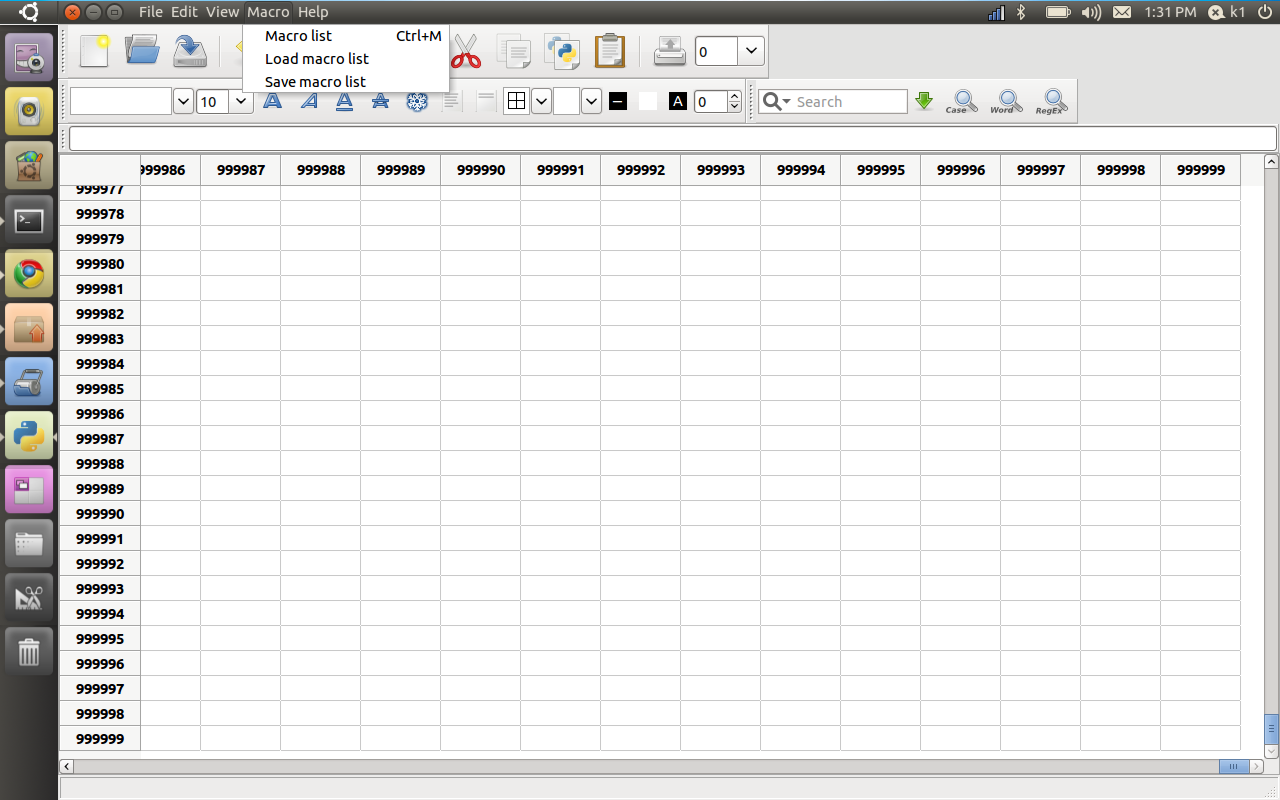Open the table selector dropdown showing 0
The height and width of the screenshot is (800, 1280).
click(x=751, y=51)
